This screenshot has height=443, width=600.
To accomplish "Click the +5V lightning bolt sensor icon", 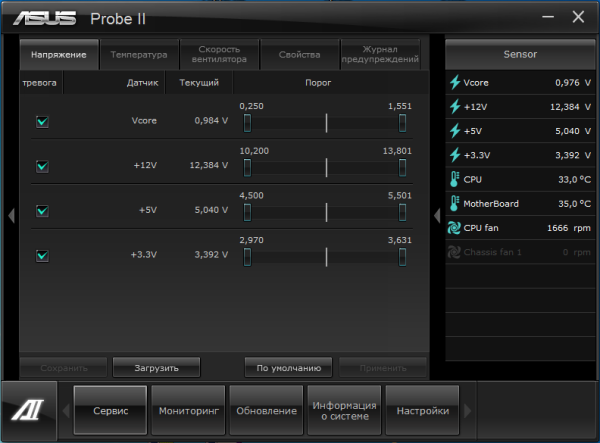I will (455, 131).
